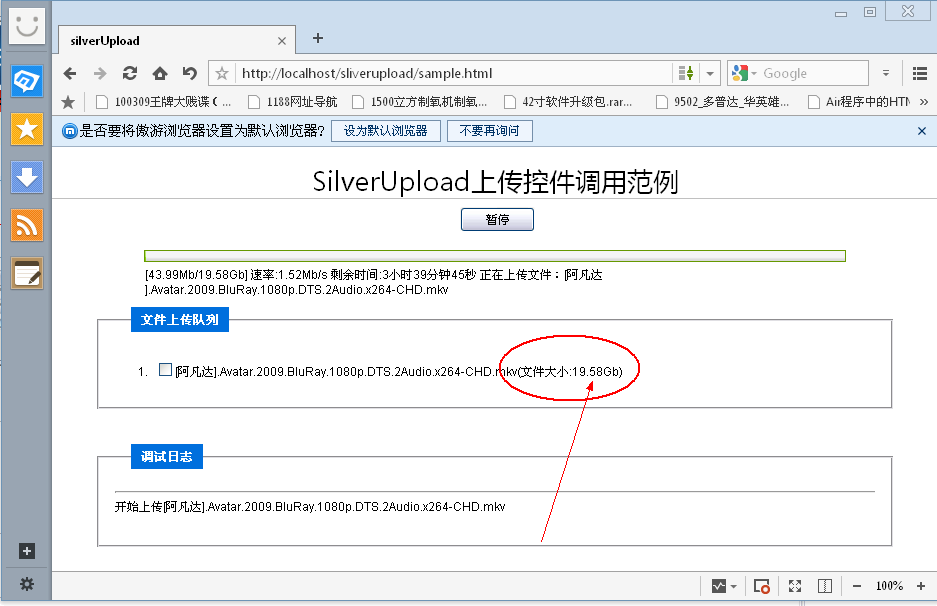Open the Downloads sidebar panel
This screenshot has height=606, width=937.
click(26, 177)
